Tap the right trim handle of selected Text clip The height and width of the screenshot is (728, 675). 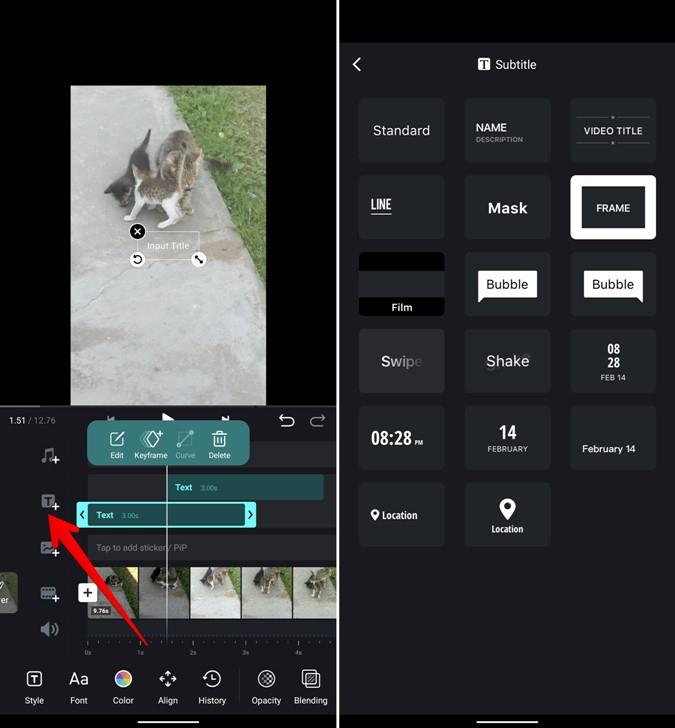coord(250,514)
